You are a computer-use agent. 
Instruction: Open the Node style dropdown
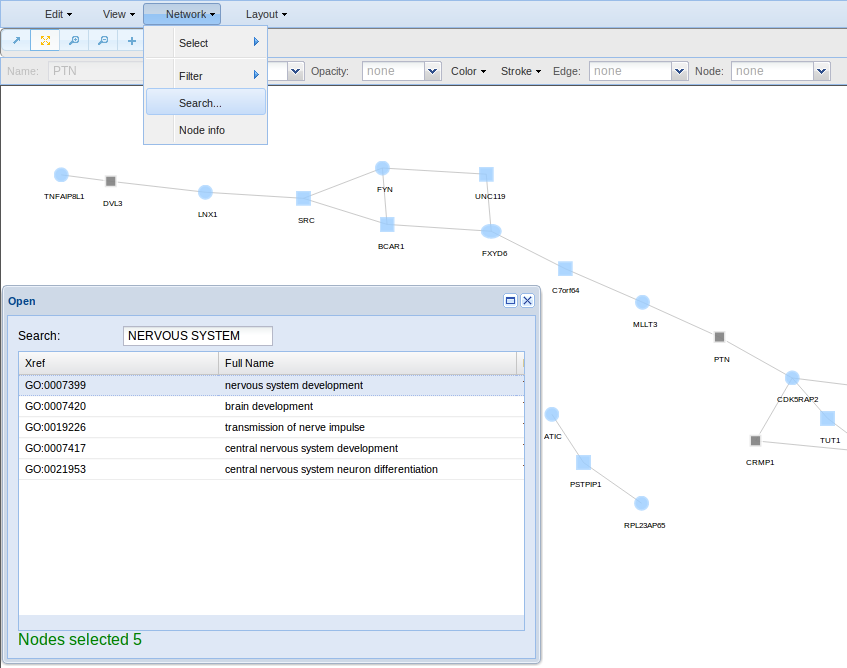click(821, 71)
